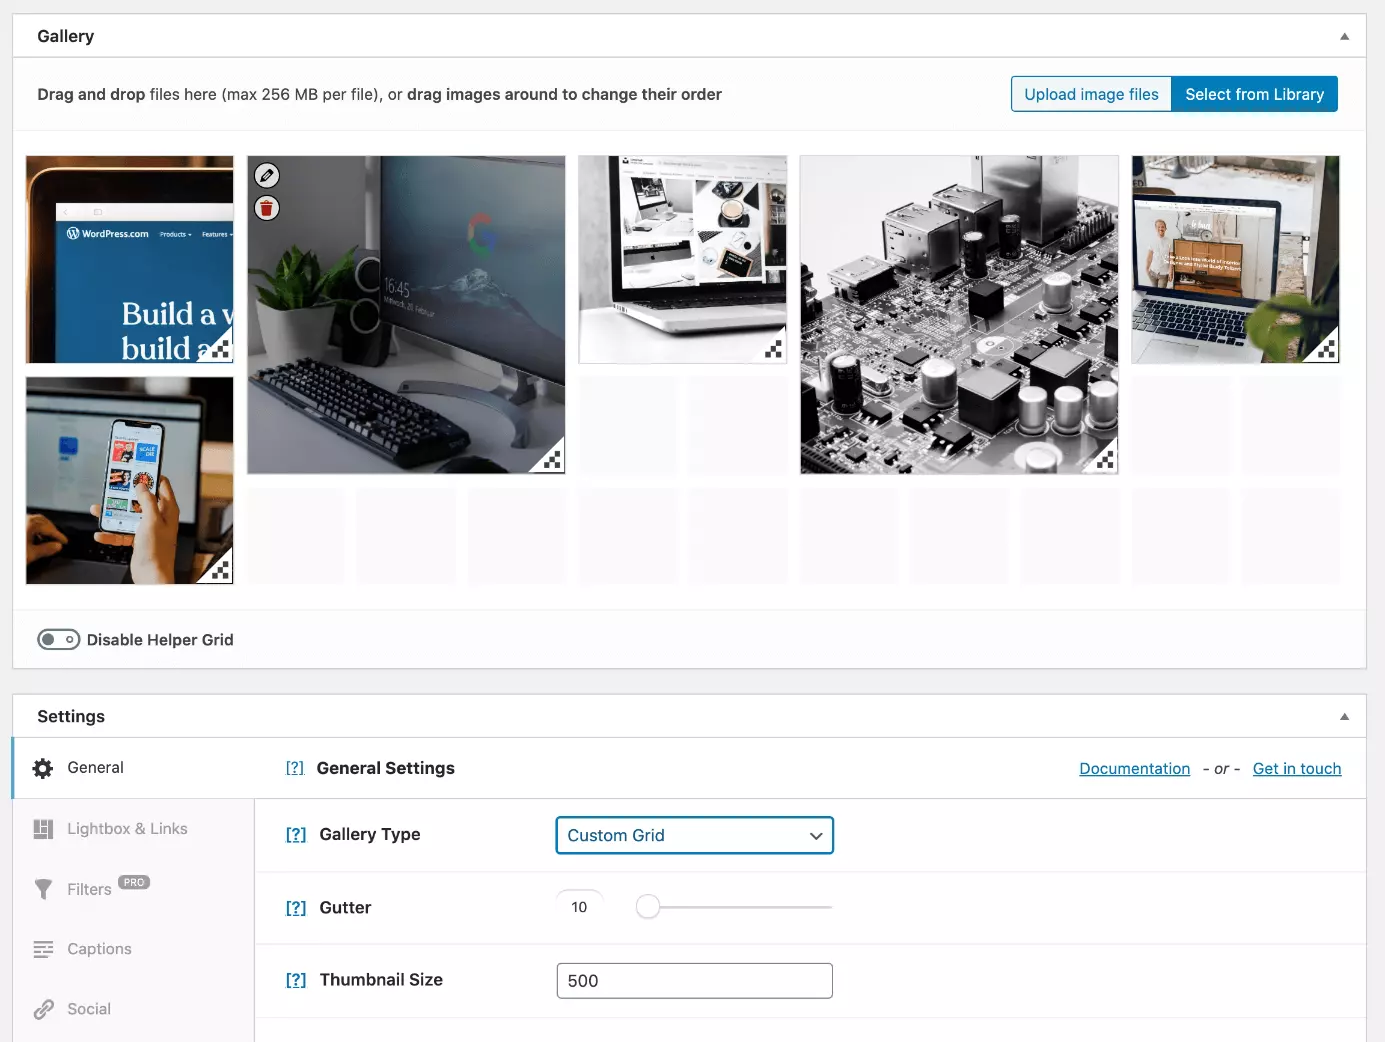Open the Social settings tab

(x=89, y=1009)
